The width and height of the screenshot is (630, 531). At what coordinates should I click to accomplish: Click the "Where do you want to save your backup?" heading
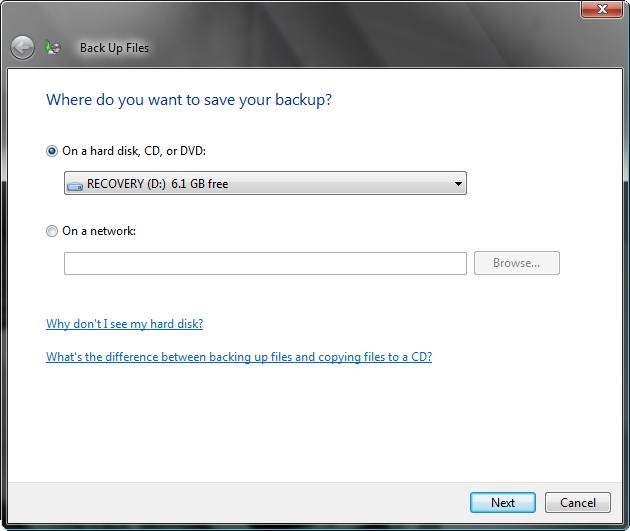189,100
